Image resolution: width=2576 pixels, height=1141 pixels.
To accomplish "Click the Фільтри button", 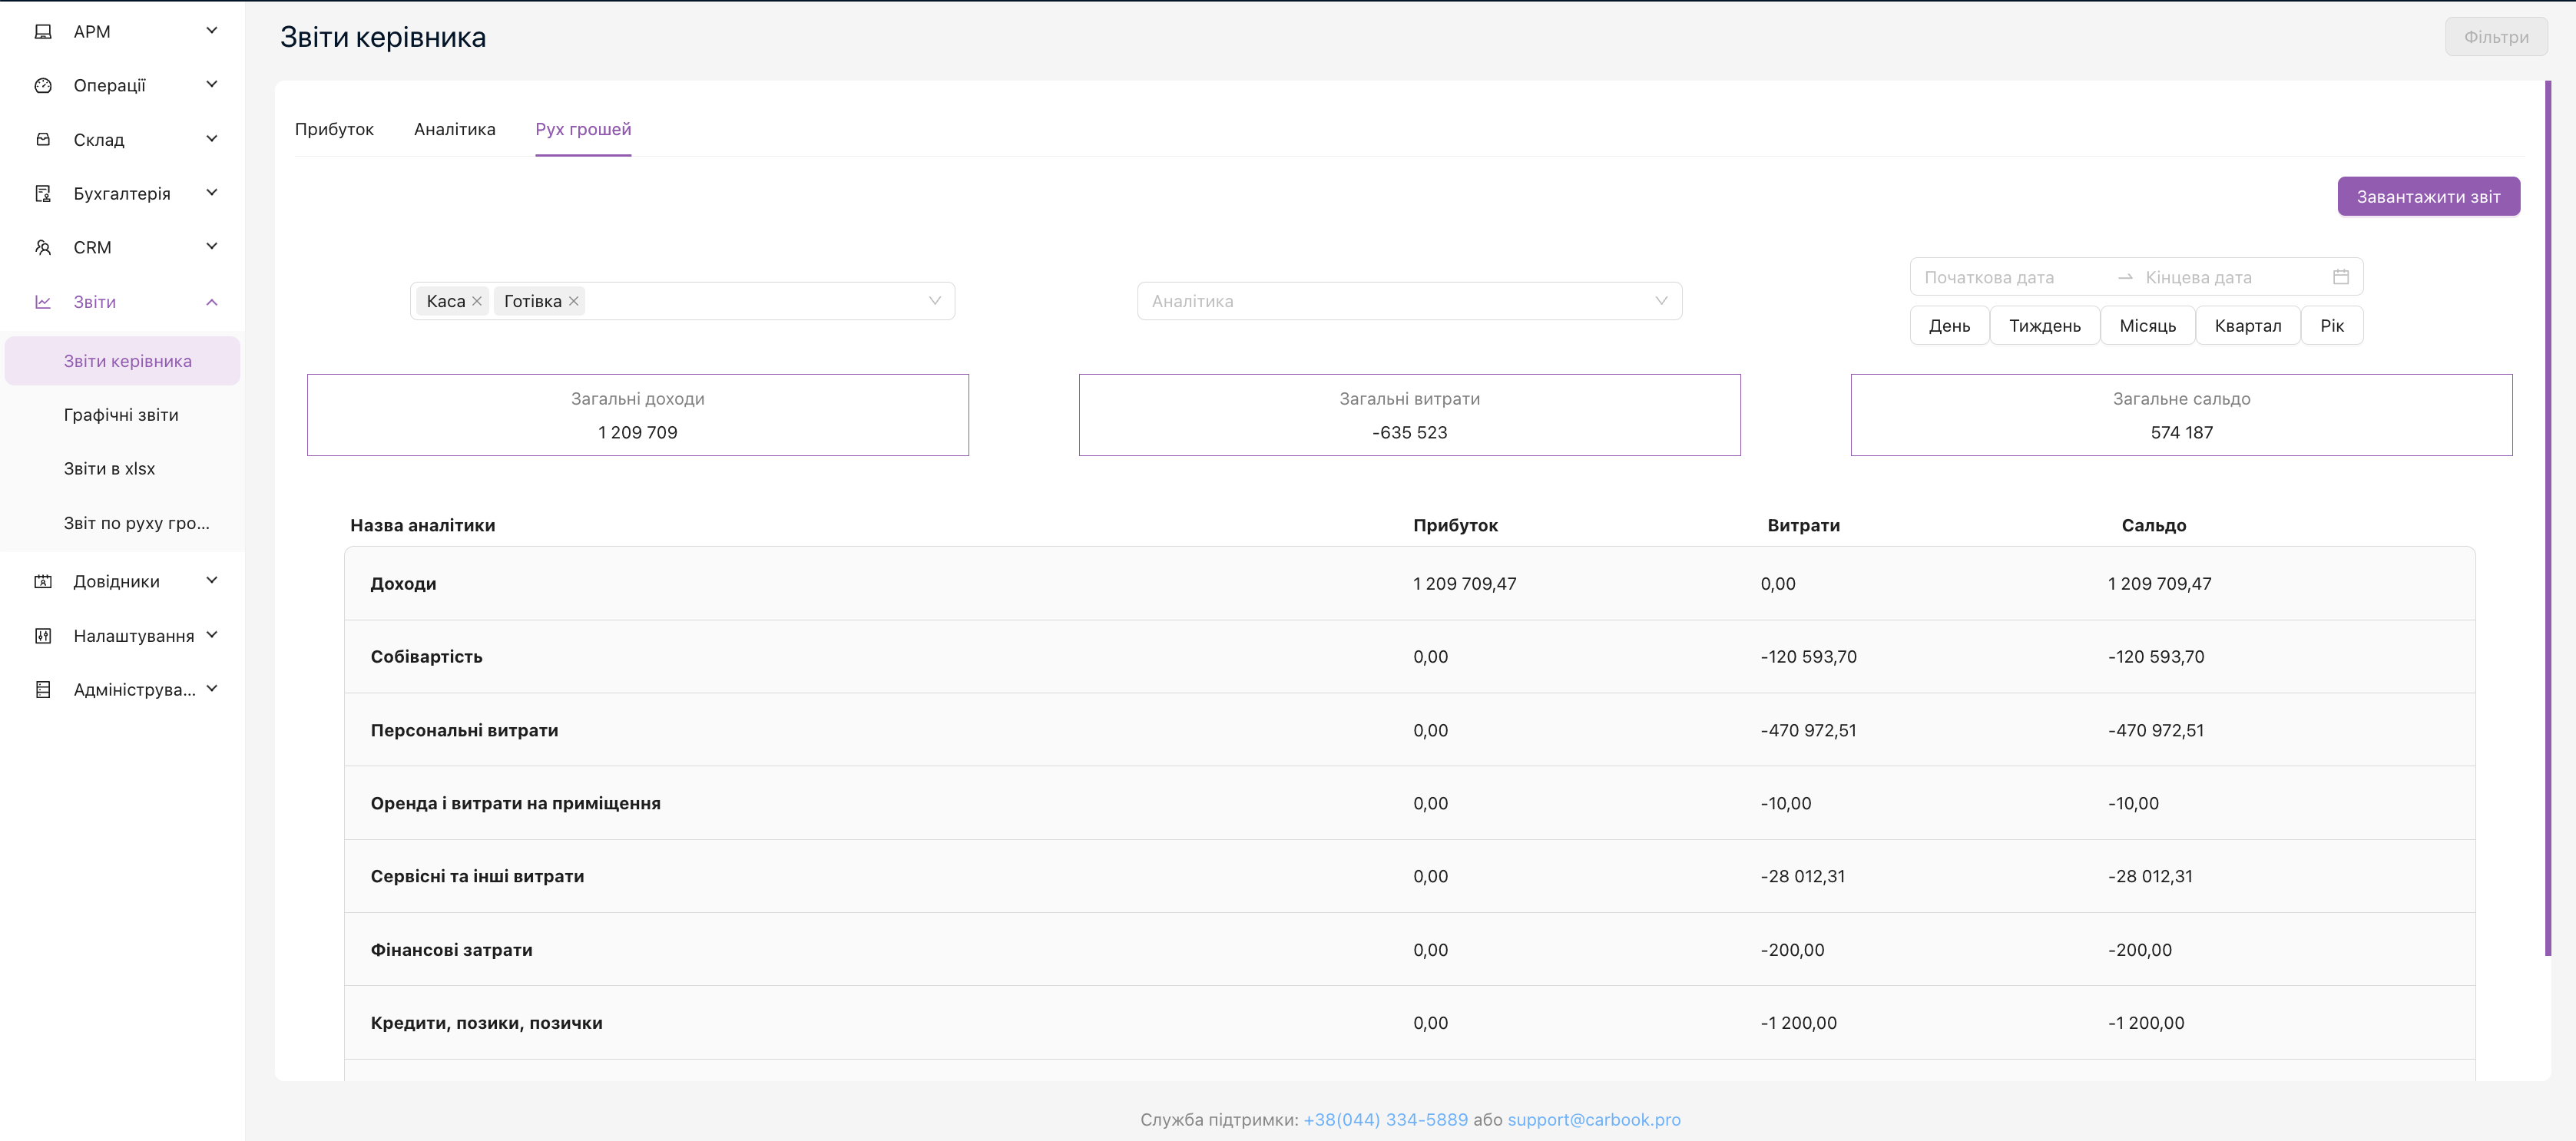I will point(2496,37).
